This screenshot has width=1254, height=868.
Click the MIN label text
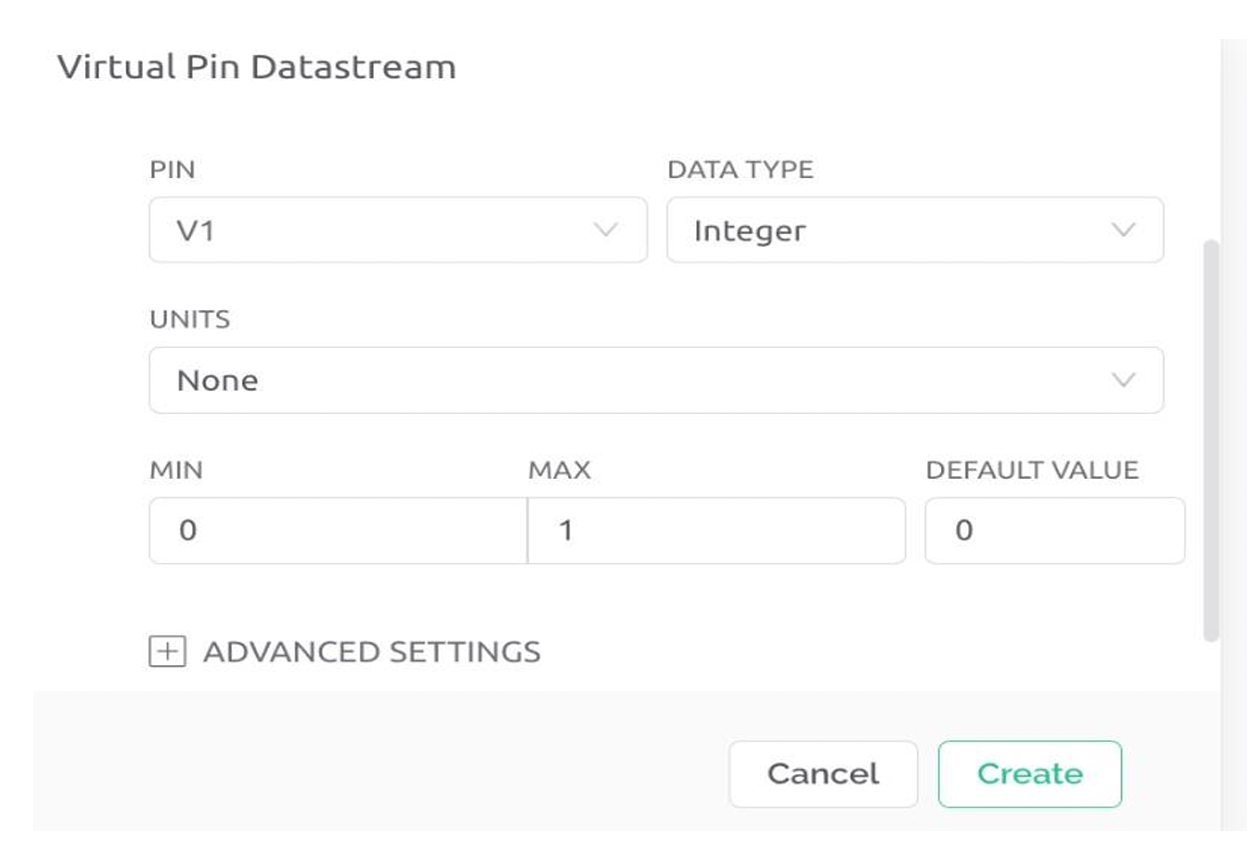(176, 470)
